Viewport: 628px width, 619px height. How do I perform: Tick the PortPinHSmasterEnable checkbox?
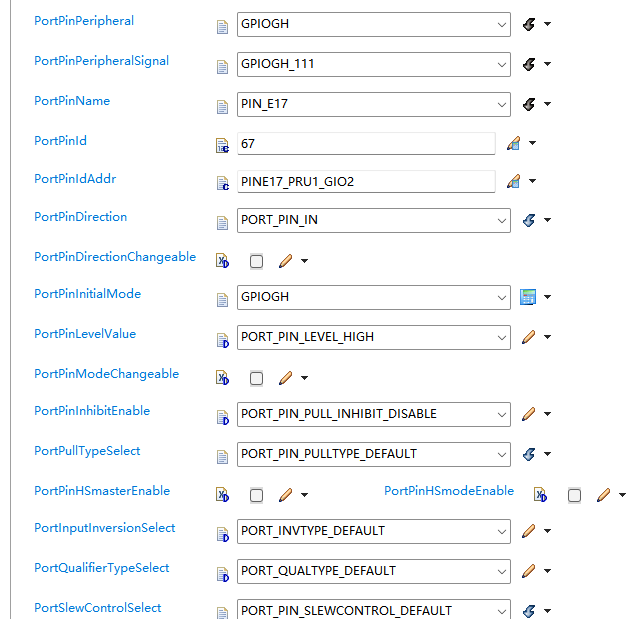tap(257, 495)
